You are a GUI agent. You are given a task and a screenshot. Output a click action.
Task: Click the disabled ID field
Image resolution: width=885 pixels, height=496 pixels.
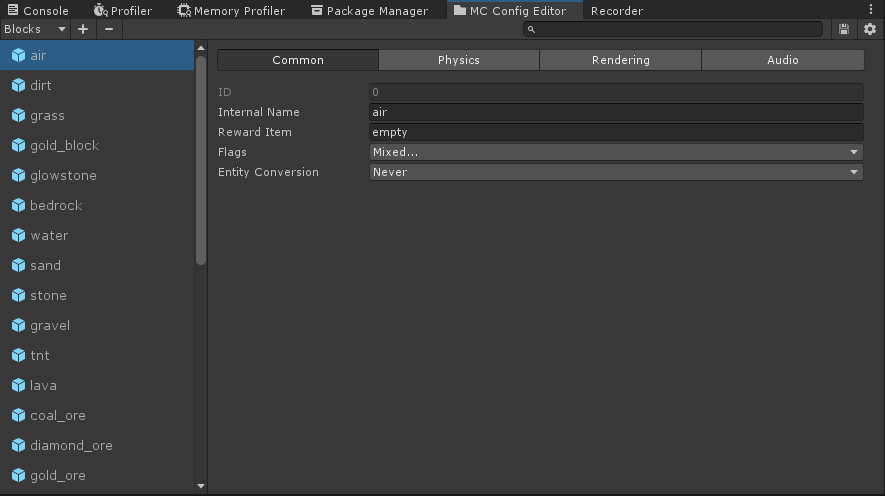(616, 92)
